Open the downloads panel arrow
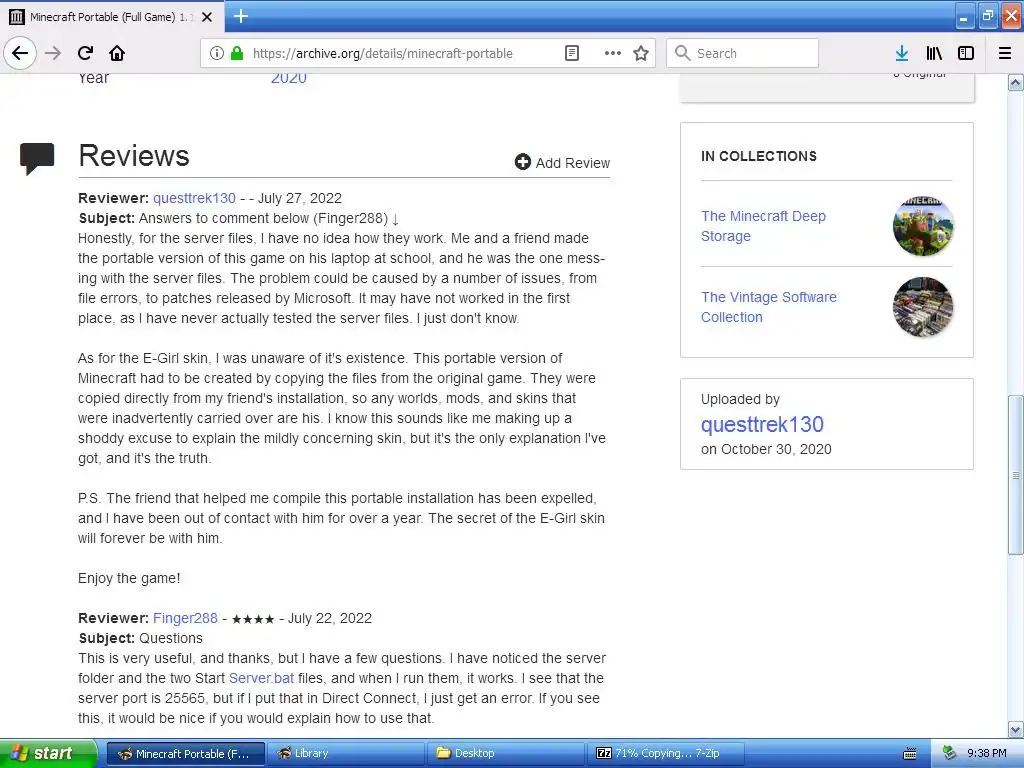The height and width of the screenshot is (768, 1024). (902, 53)
